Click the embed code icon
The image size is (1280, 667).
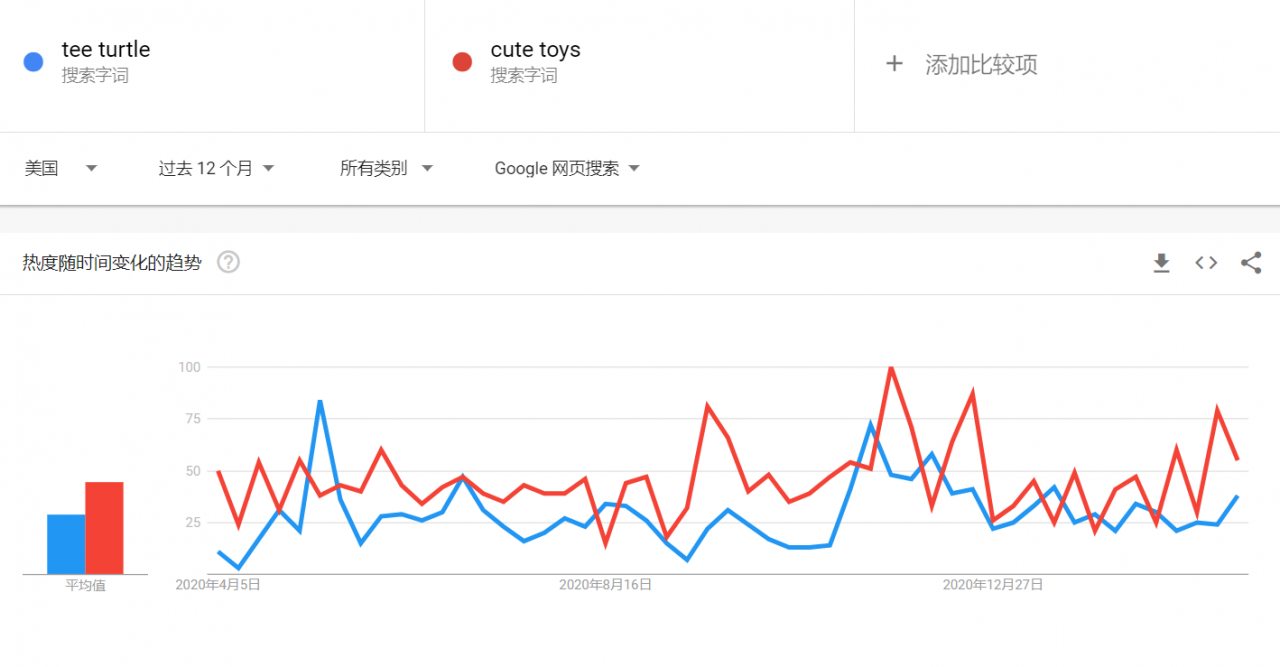click(1206, 263)
